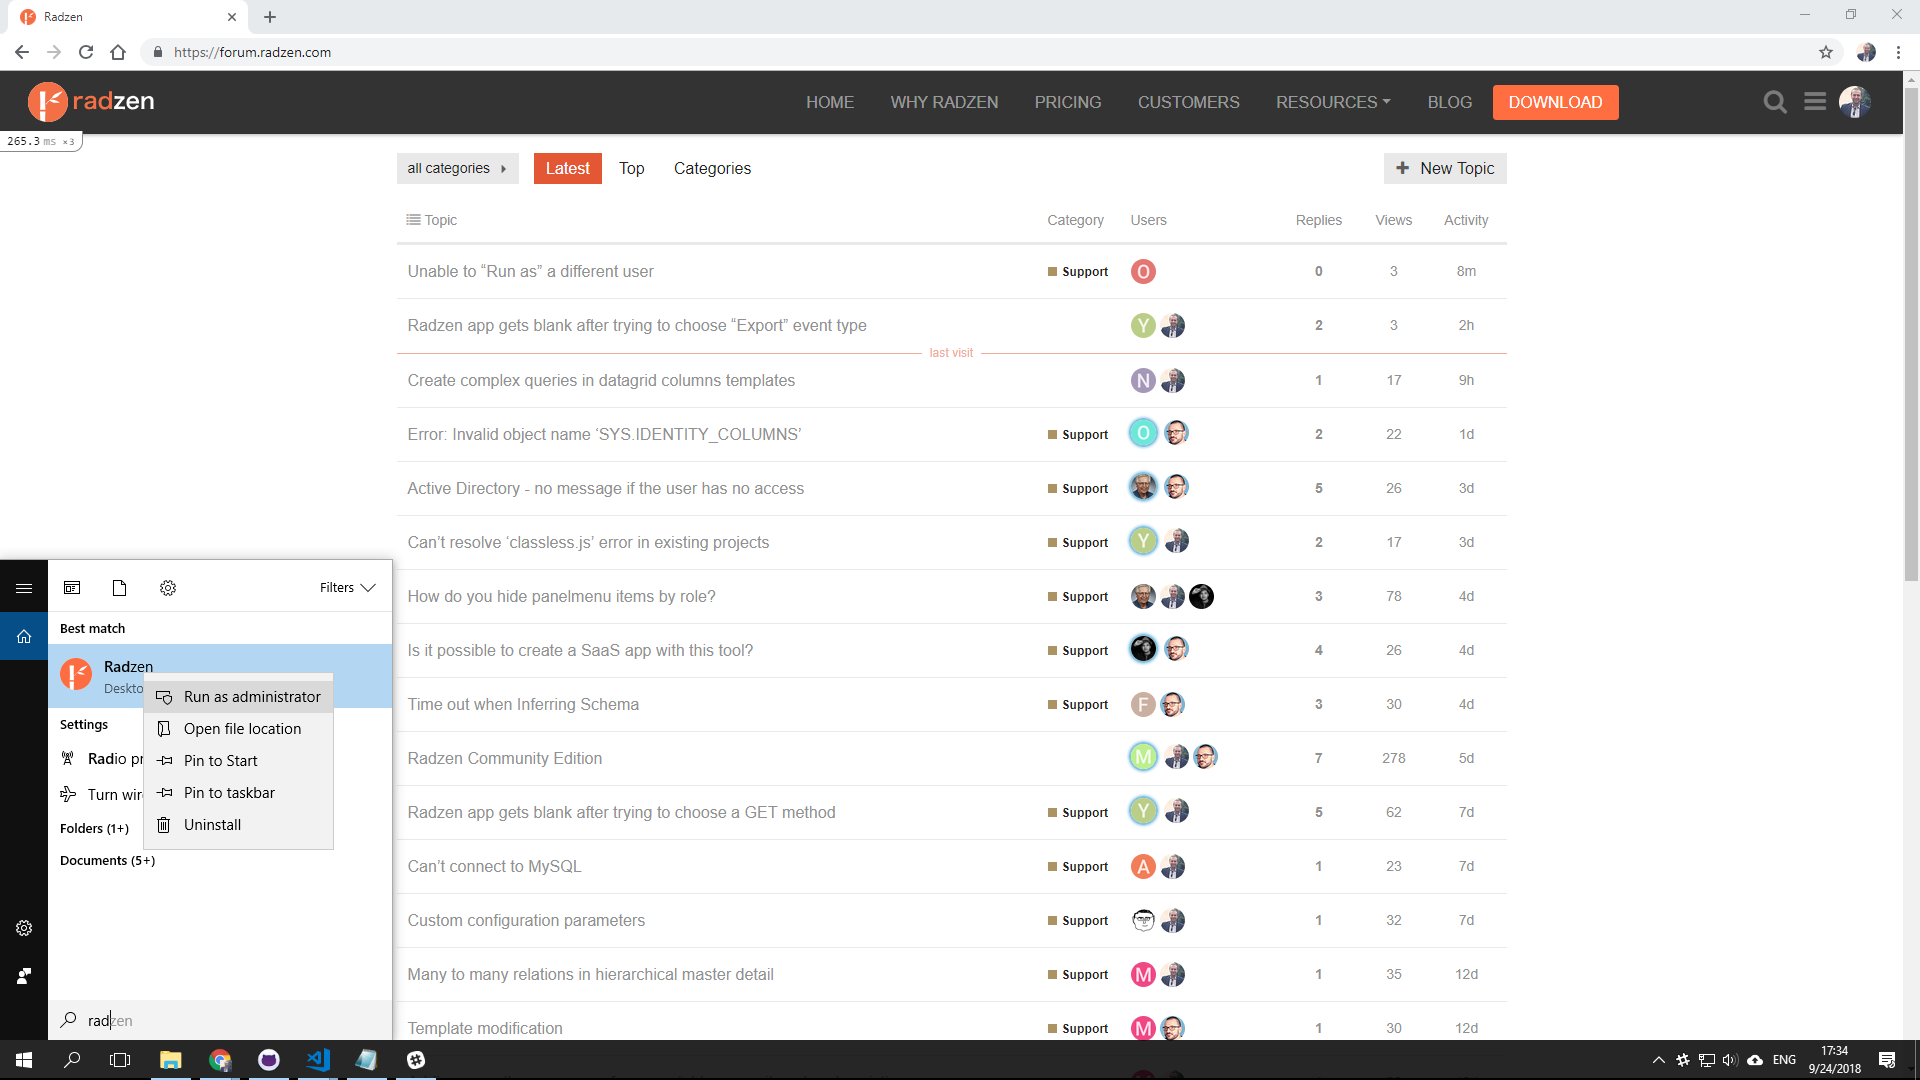
Task: Sort topics by Activity column
Action: (1466, 220)
